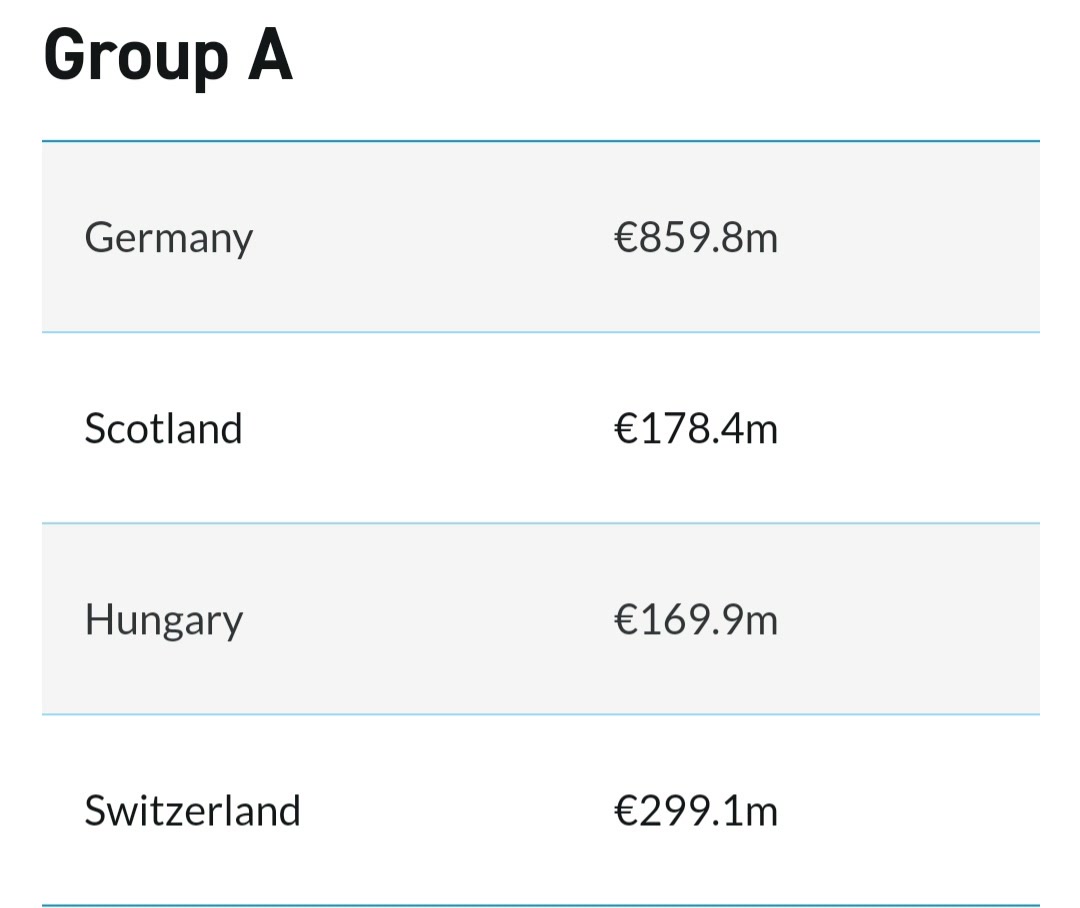Select the Switzerland team name

coord(192,810)
